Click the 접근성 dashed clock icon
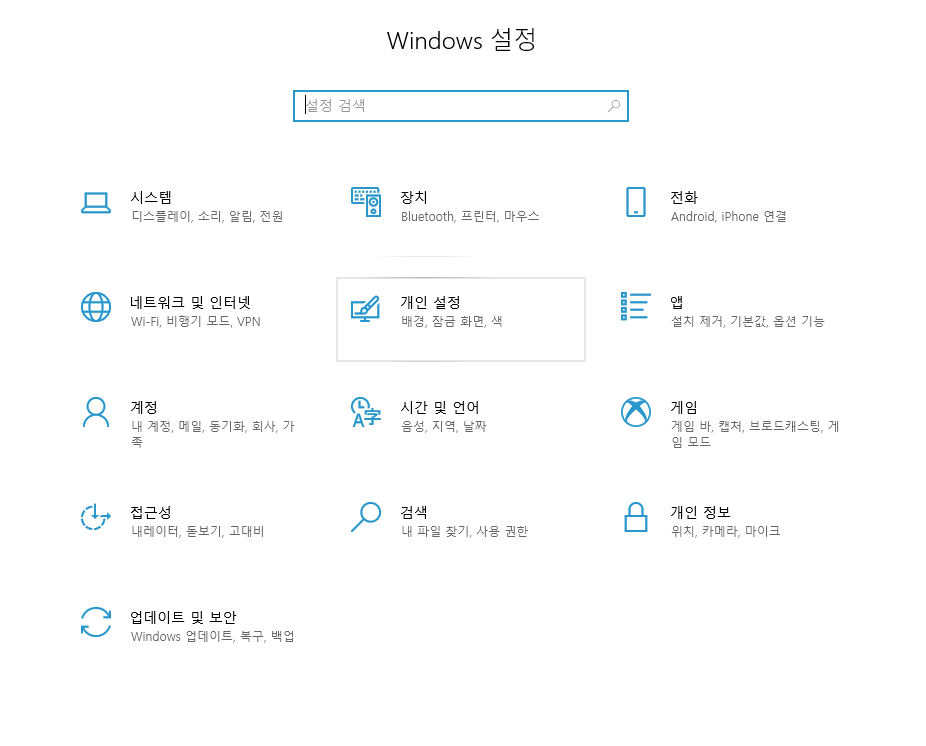 pyautogui.click(x=96, y=517)
